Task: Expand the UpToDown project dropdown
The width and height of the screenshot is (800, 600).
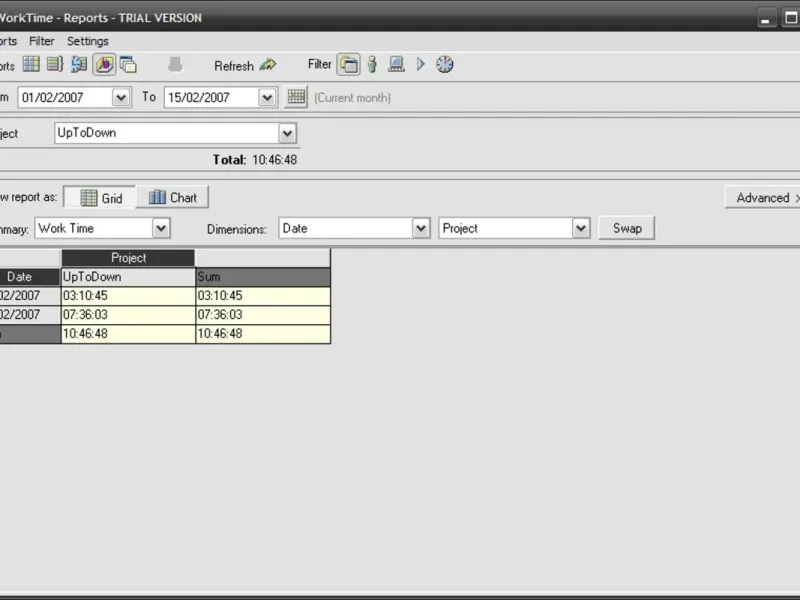Action: (x=287, y=134)
